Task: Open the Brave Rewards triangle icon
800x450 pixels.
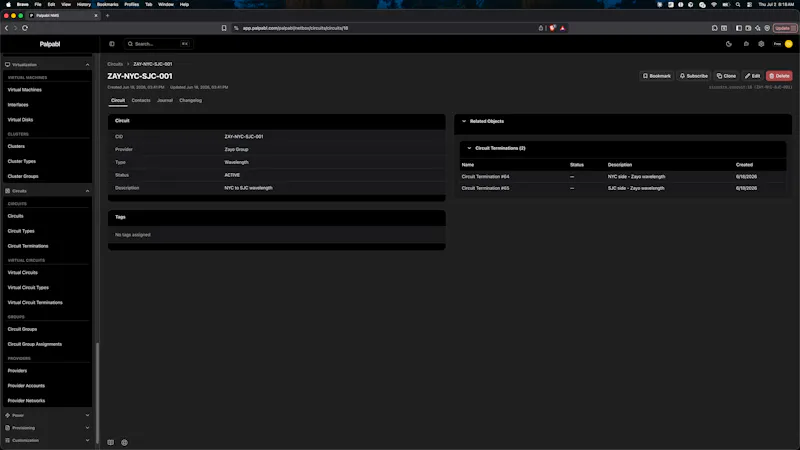Action: point(563,28)
